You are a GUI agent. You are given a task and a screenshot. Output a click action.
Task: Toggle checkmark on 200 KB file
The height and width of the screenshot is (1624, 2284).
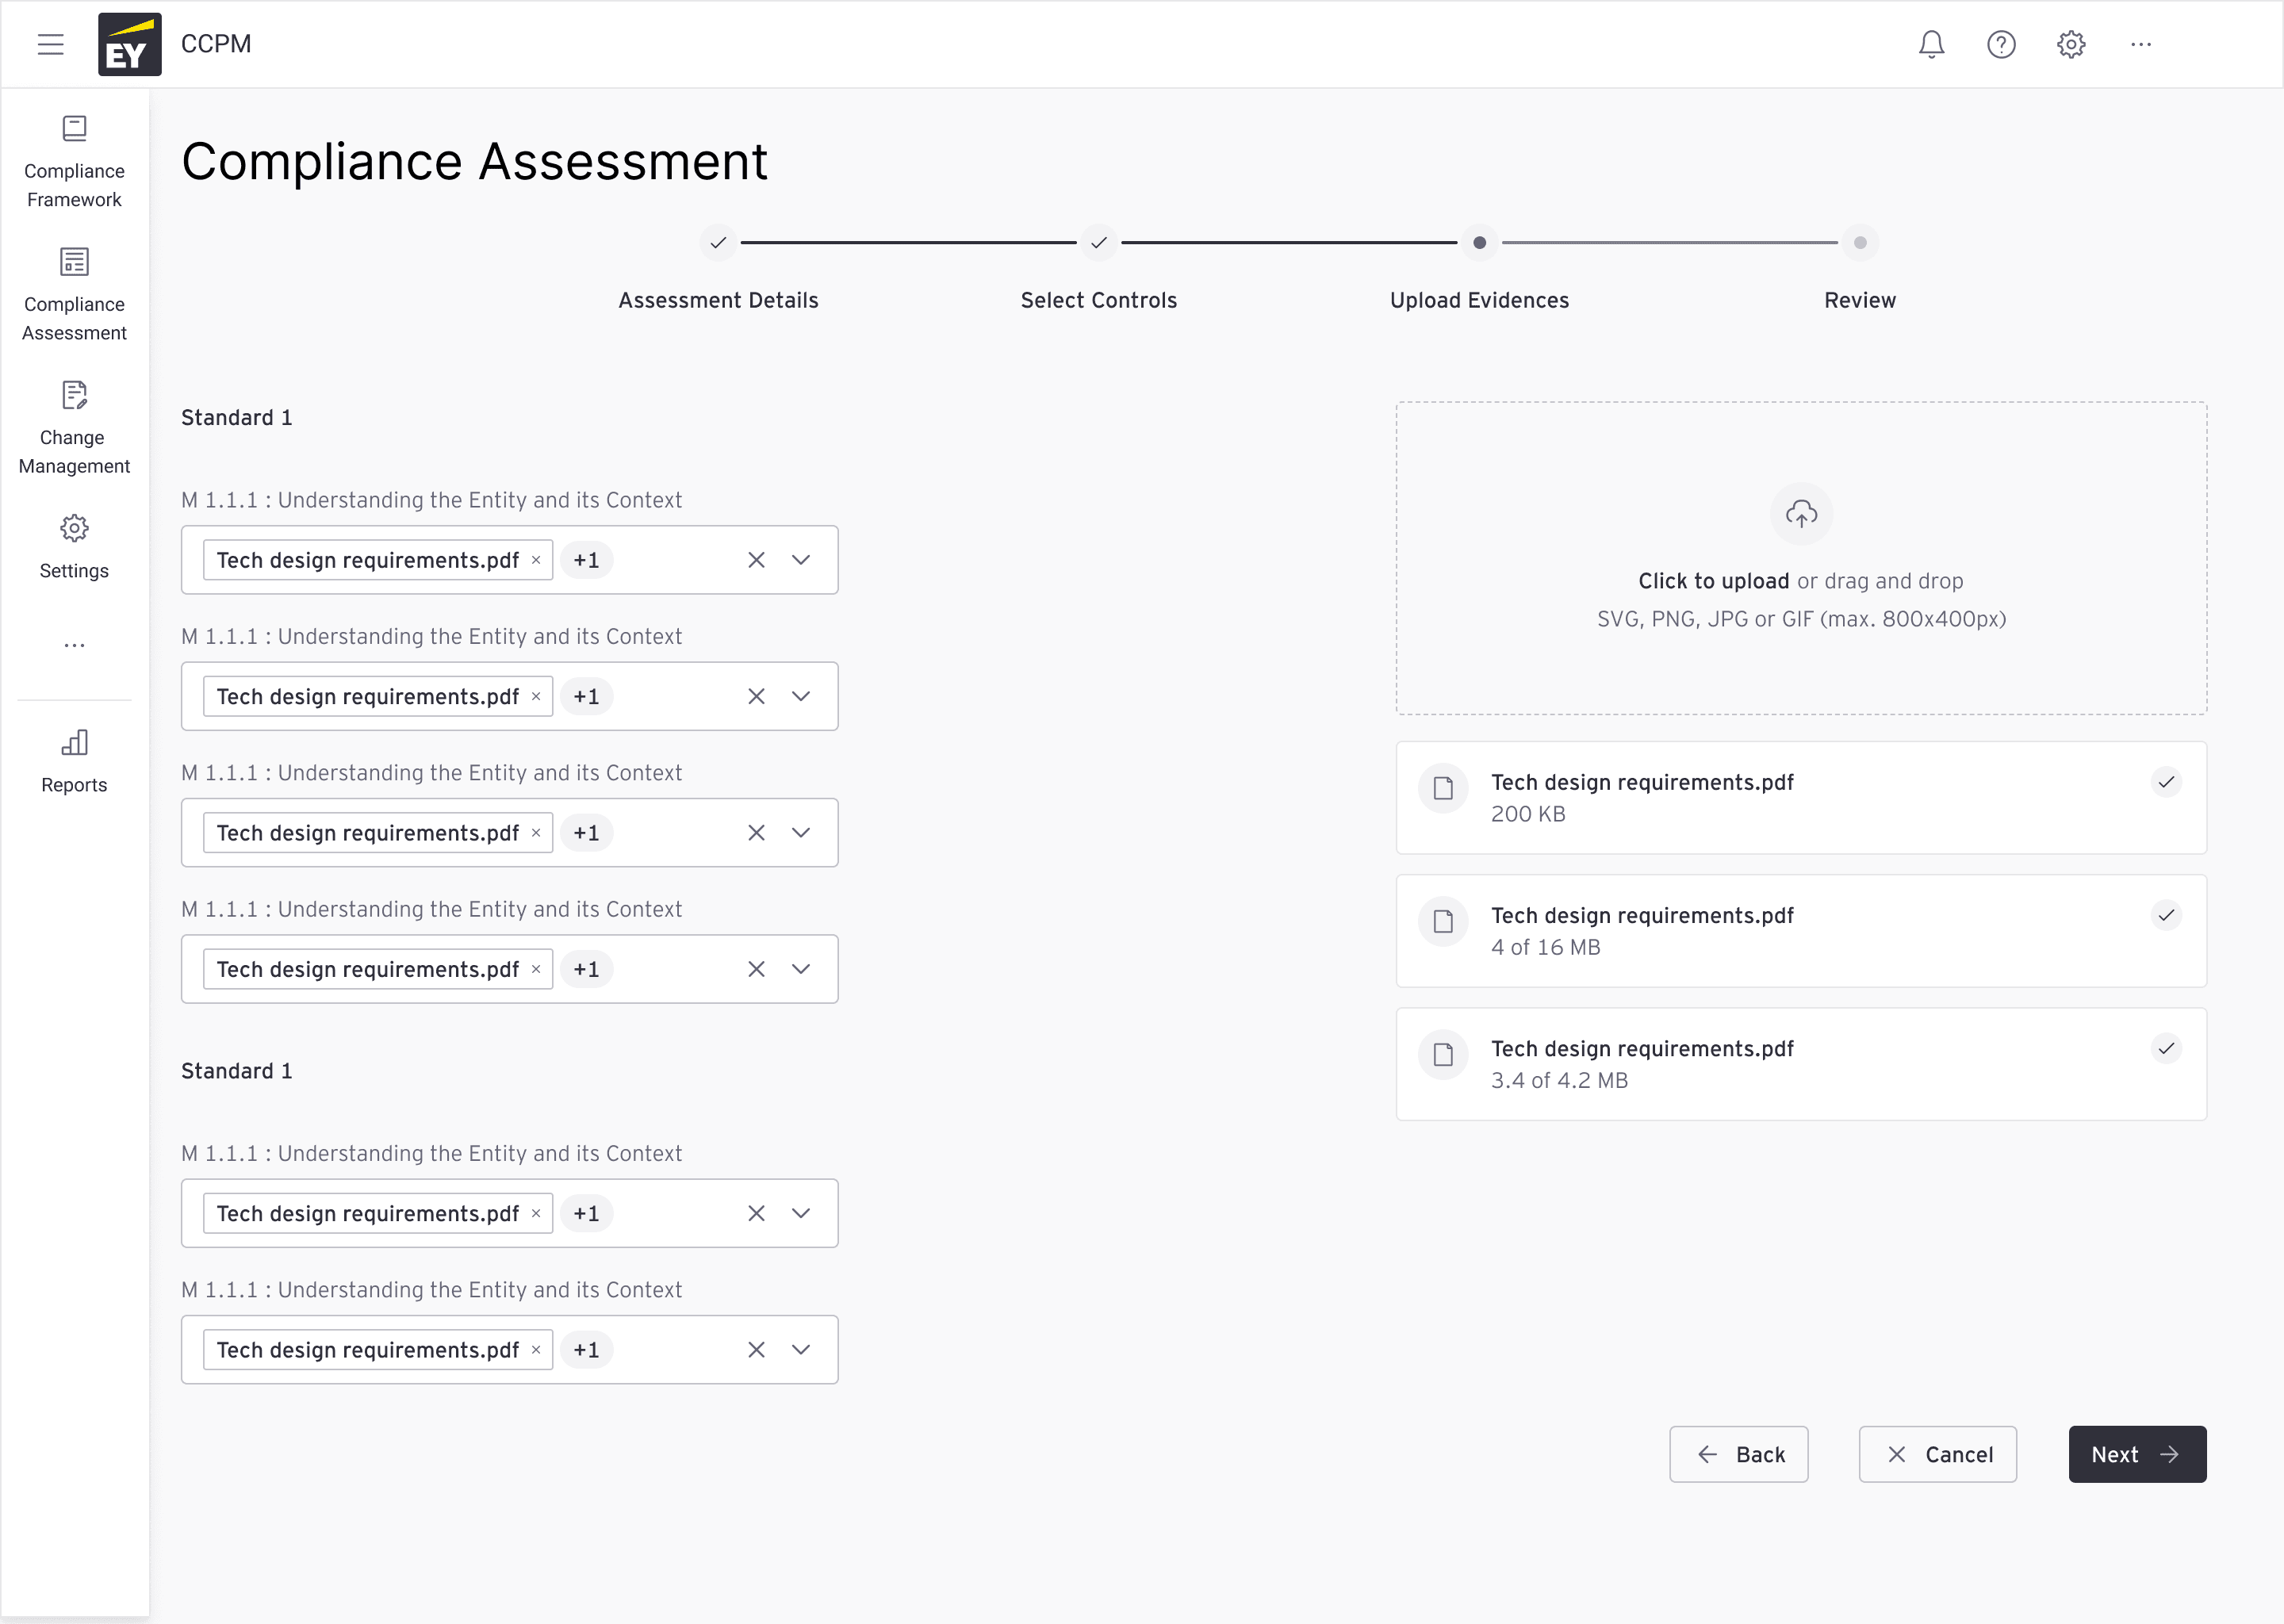2166,782
